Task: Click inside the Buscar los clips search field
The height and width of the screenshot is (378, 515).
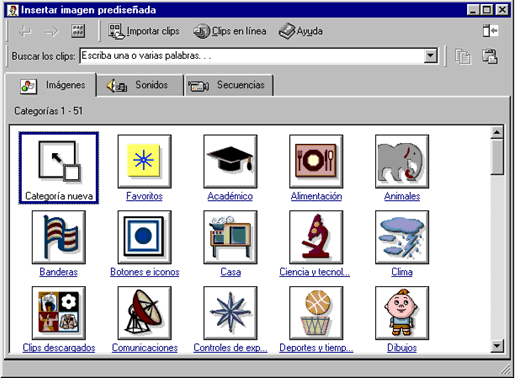Action: [252, 56]
